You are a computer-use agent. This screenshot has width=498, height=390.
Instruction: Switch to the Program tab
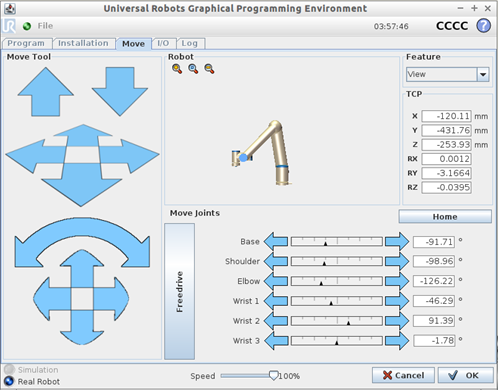click(26, 43)
